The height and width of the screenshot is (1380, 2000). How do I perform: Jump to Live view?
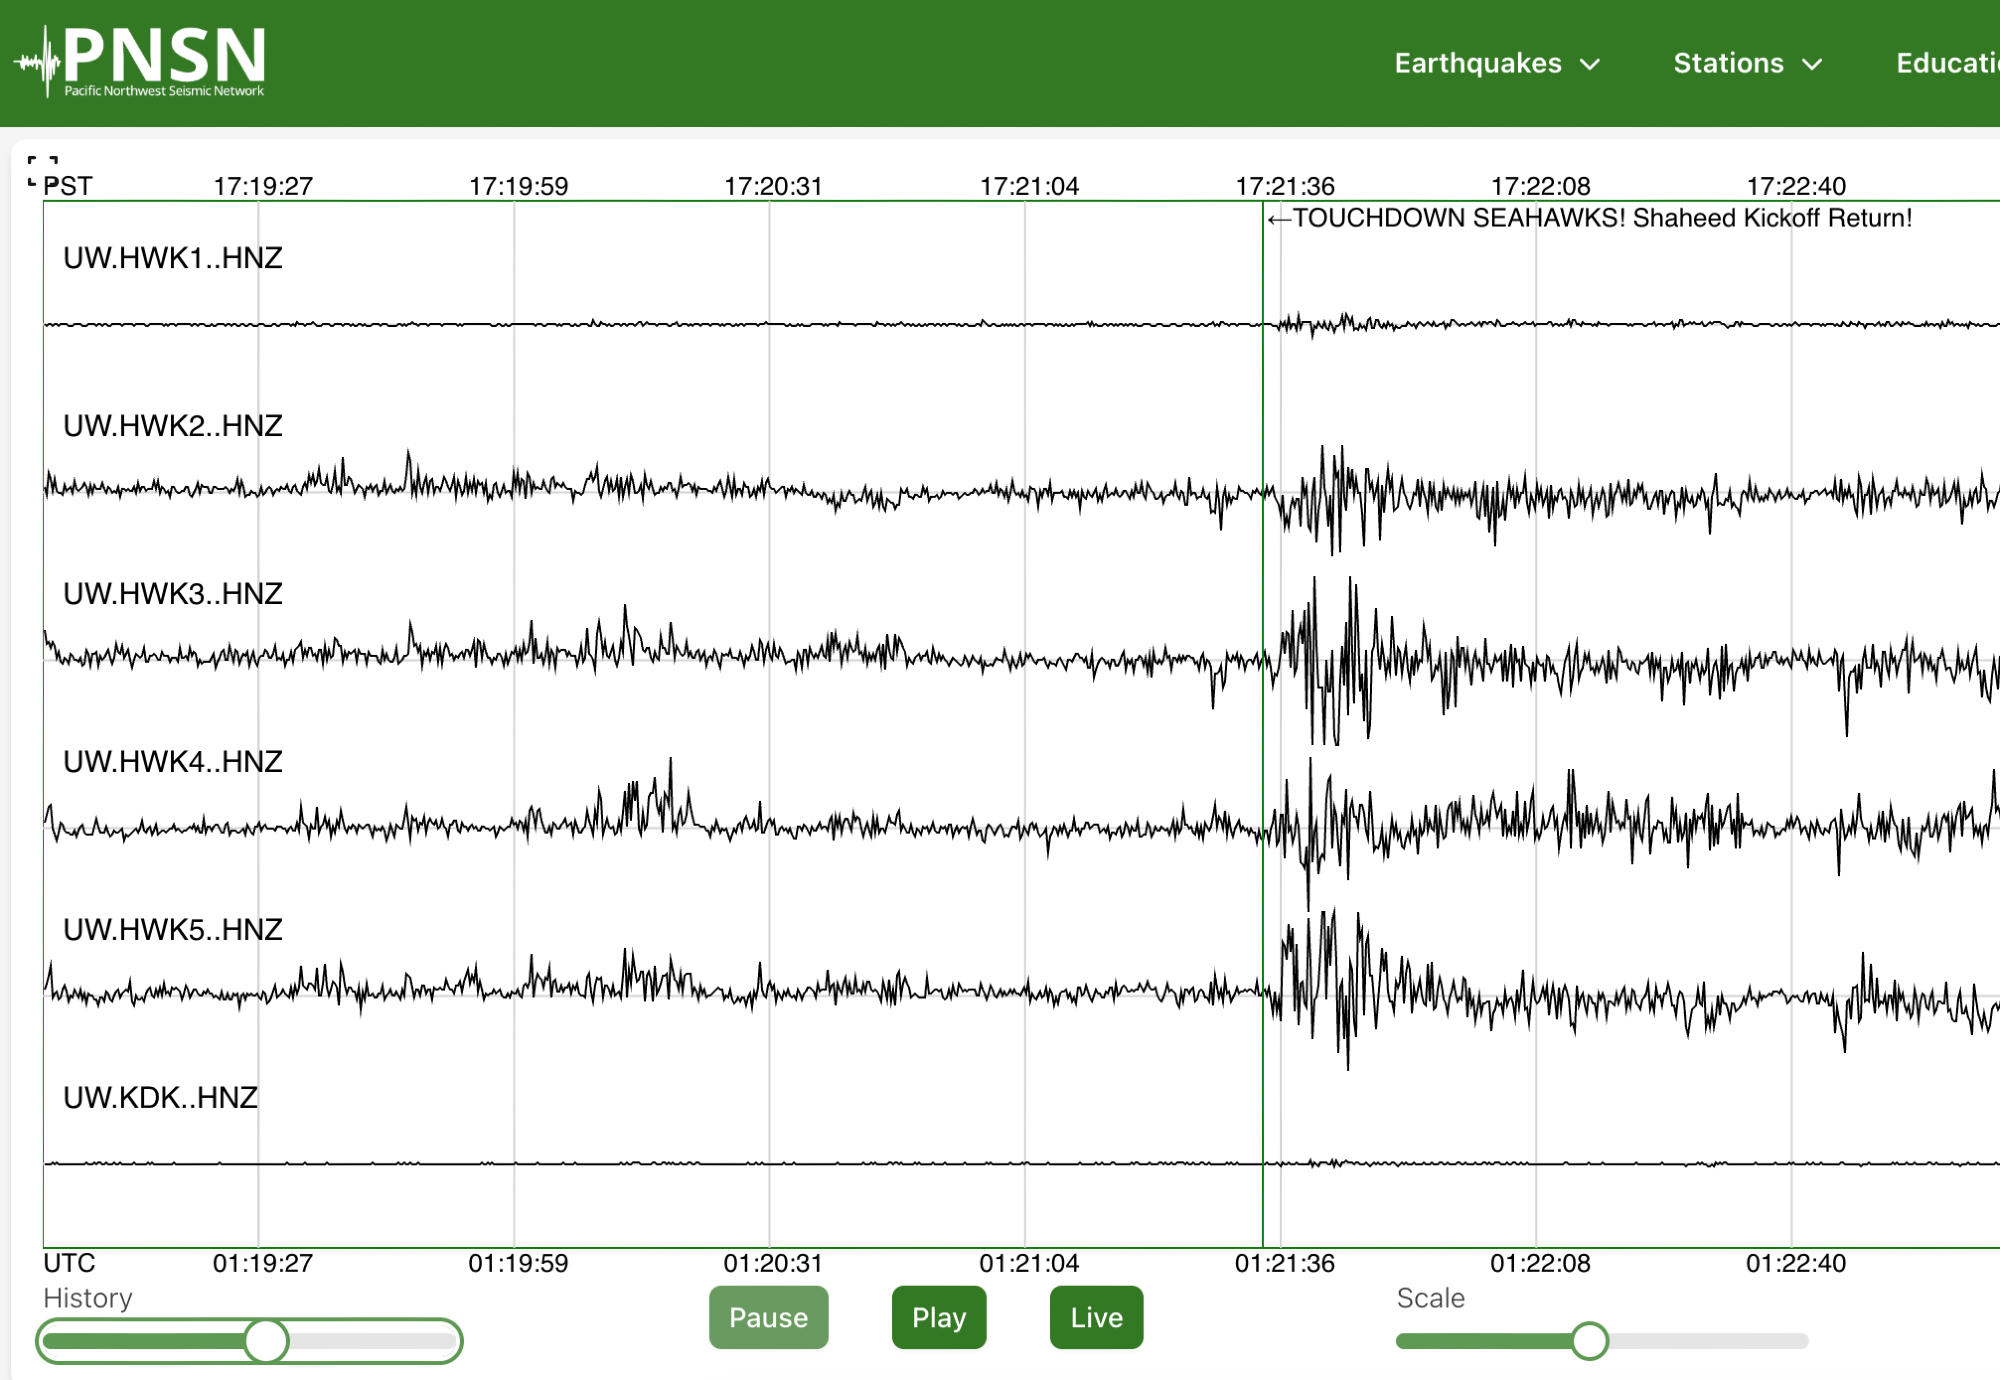[x=1096, y=1317]
